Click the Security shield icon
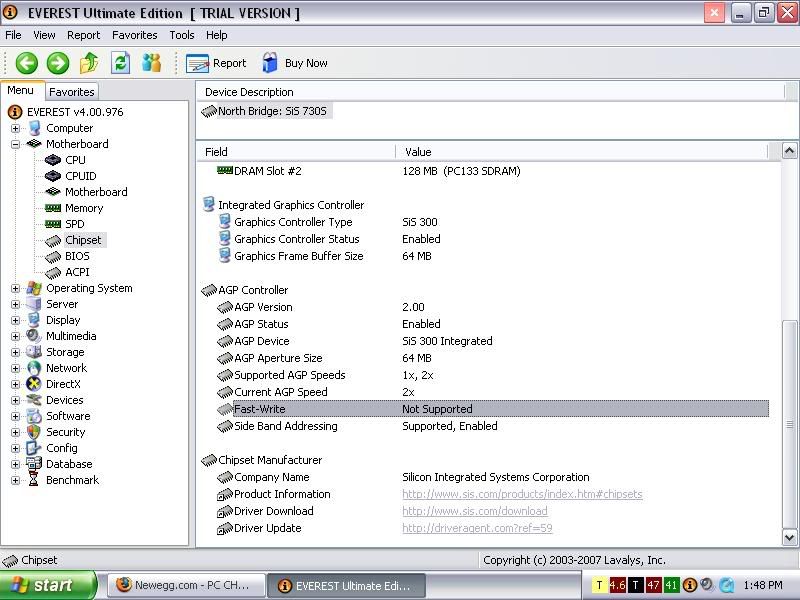This screenshot has height=600, width=800. [x=34, y=432]
